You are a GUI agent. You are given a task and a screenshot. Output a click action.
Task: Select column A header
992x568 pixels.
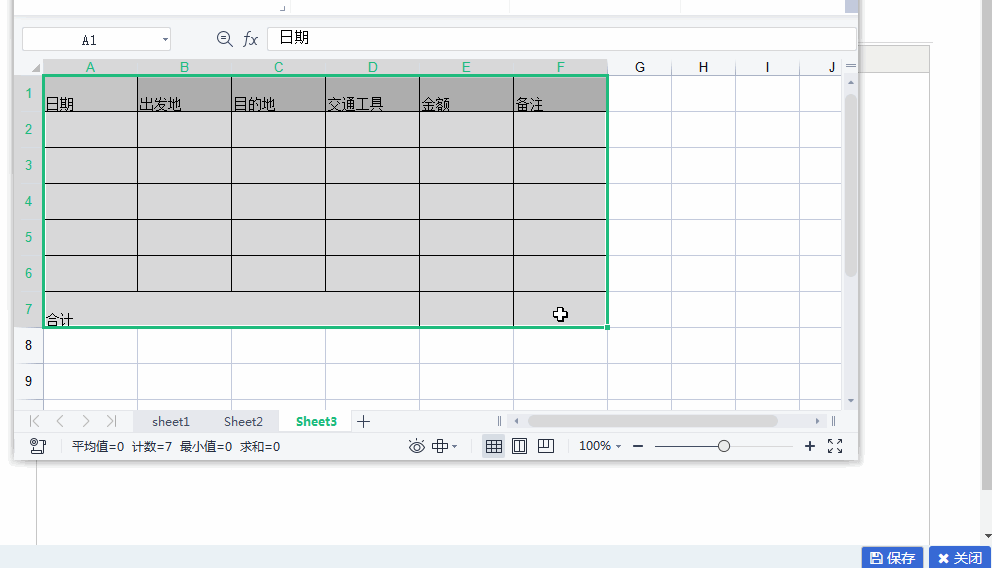click(90, 67)
